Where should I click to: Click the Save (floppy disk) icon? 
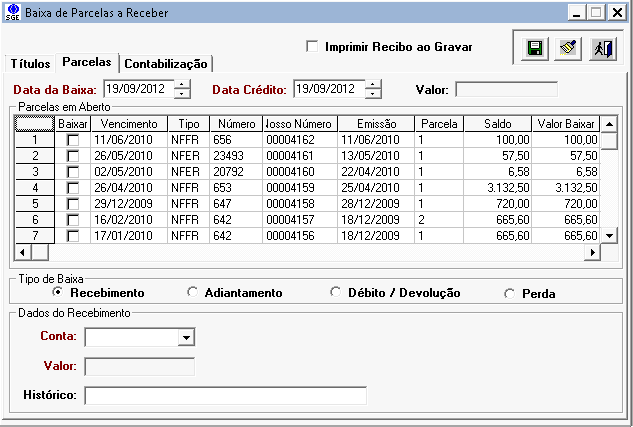coord(534,49)
